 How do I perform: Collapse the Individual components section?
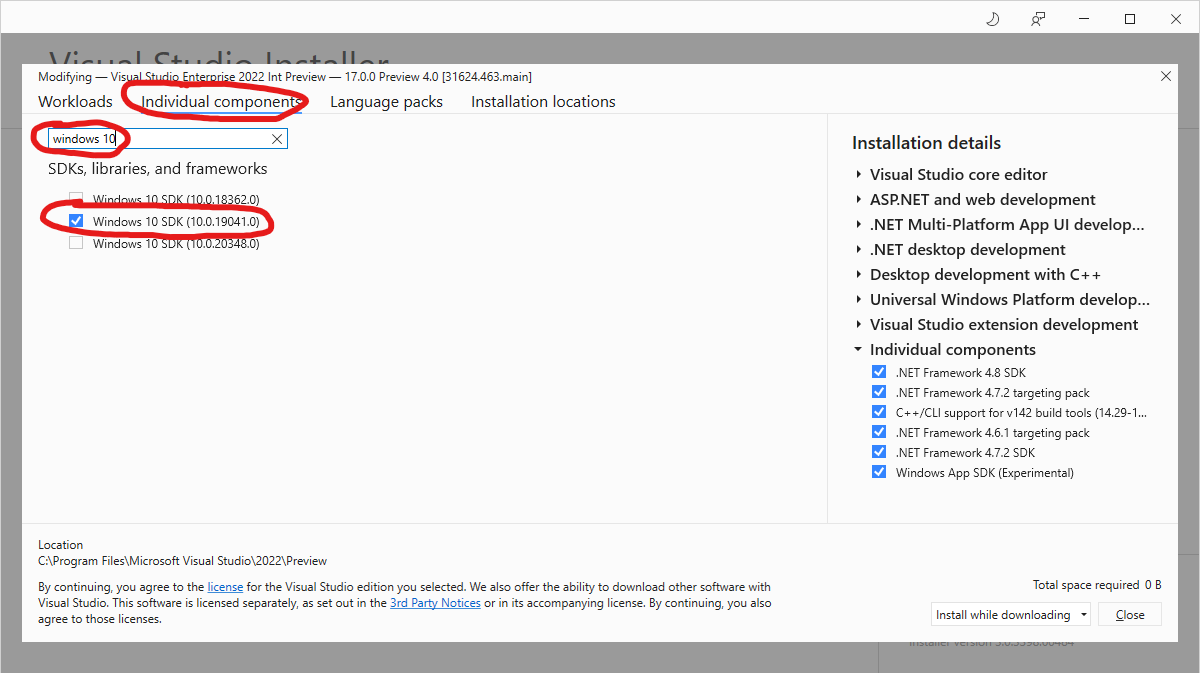coord(858,349)
